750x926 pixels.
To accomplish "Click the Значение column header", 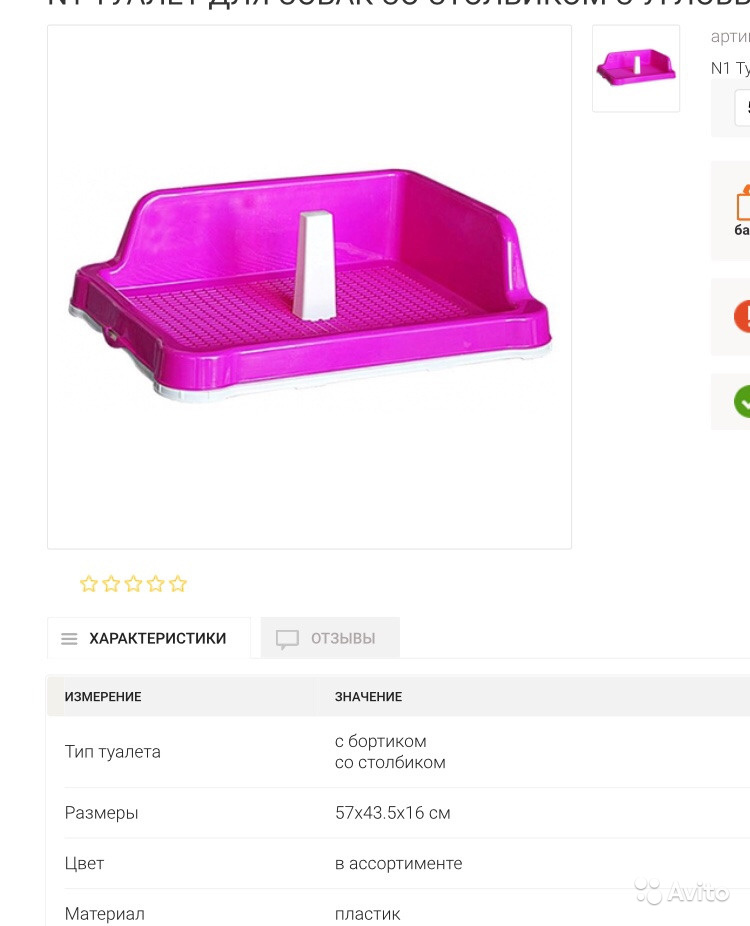I will (369, 697).
